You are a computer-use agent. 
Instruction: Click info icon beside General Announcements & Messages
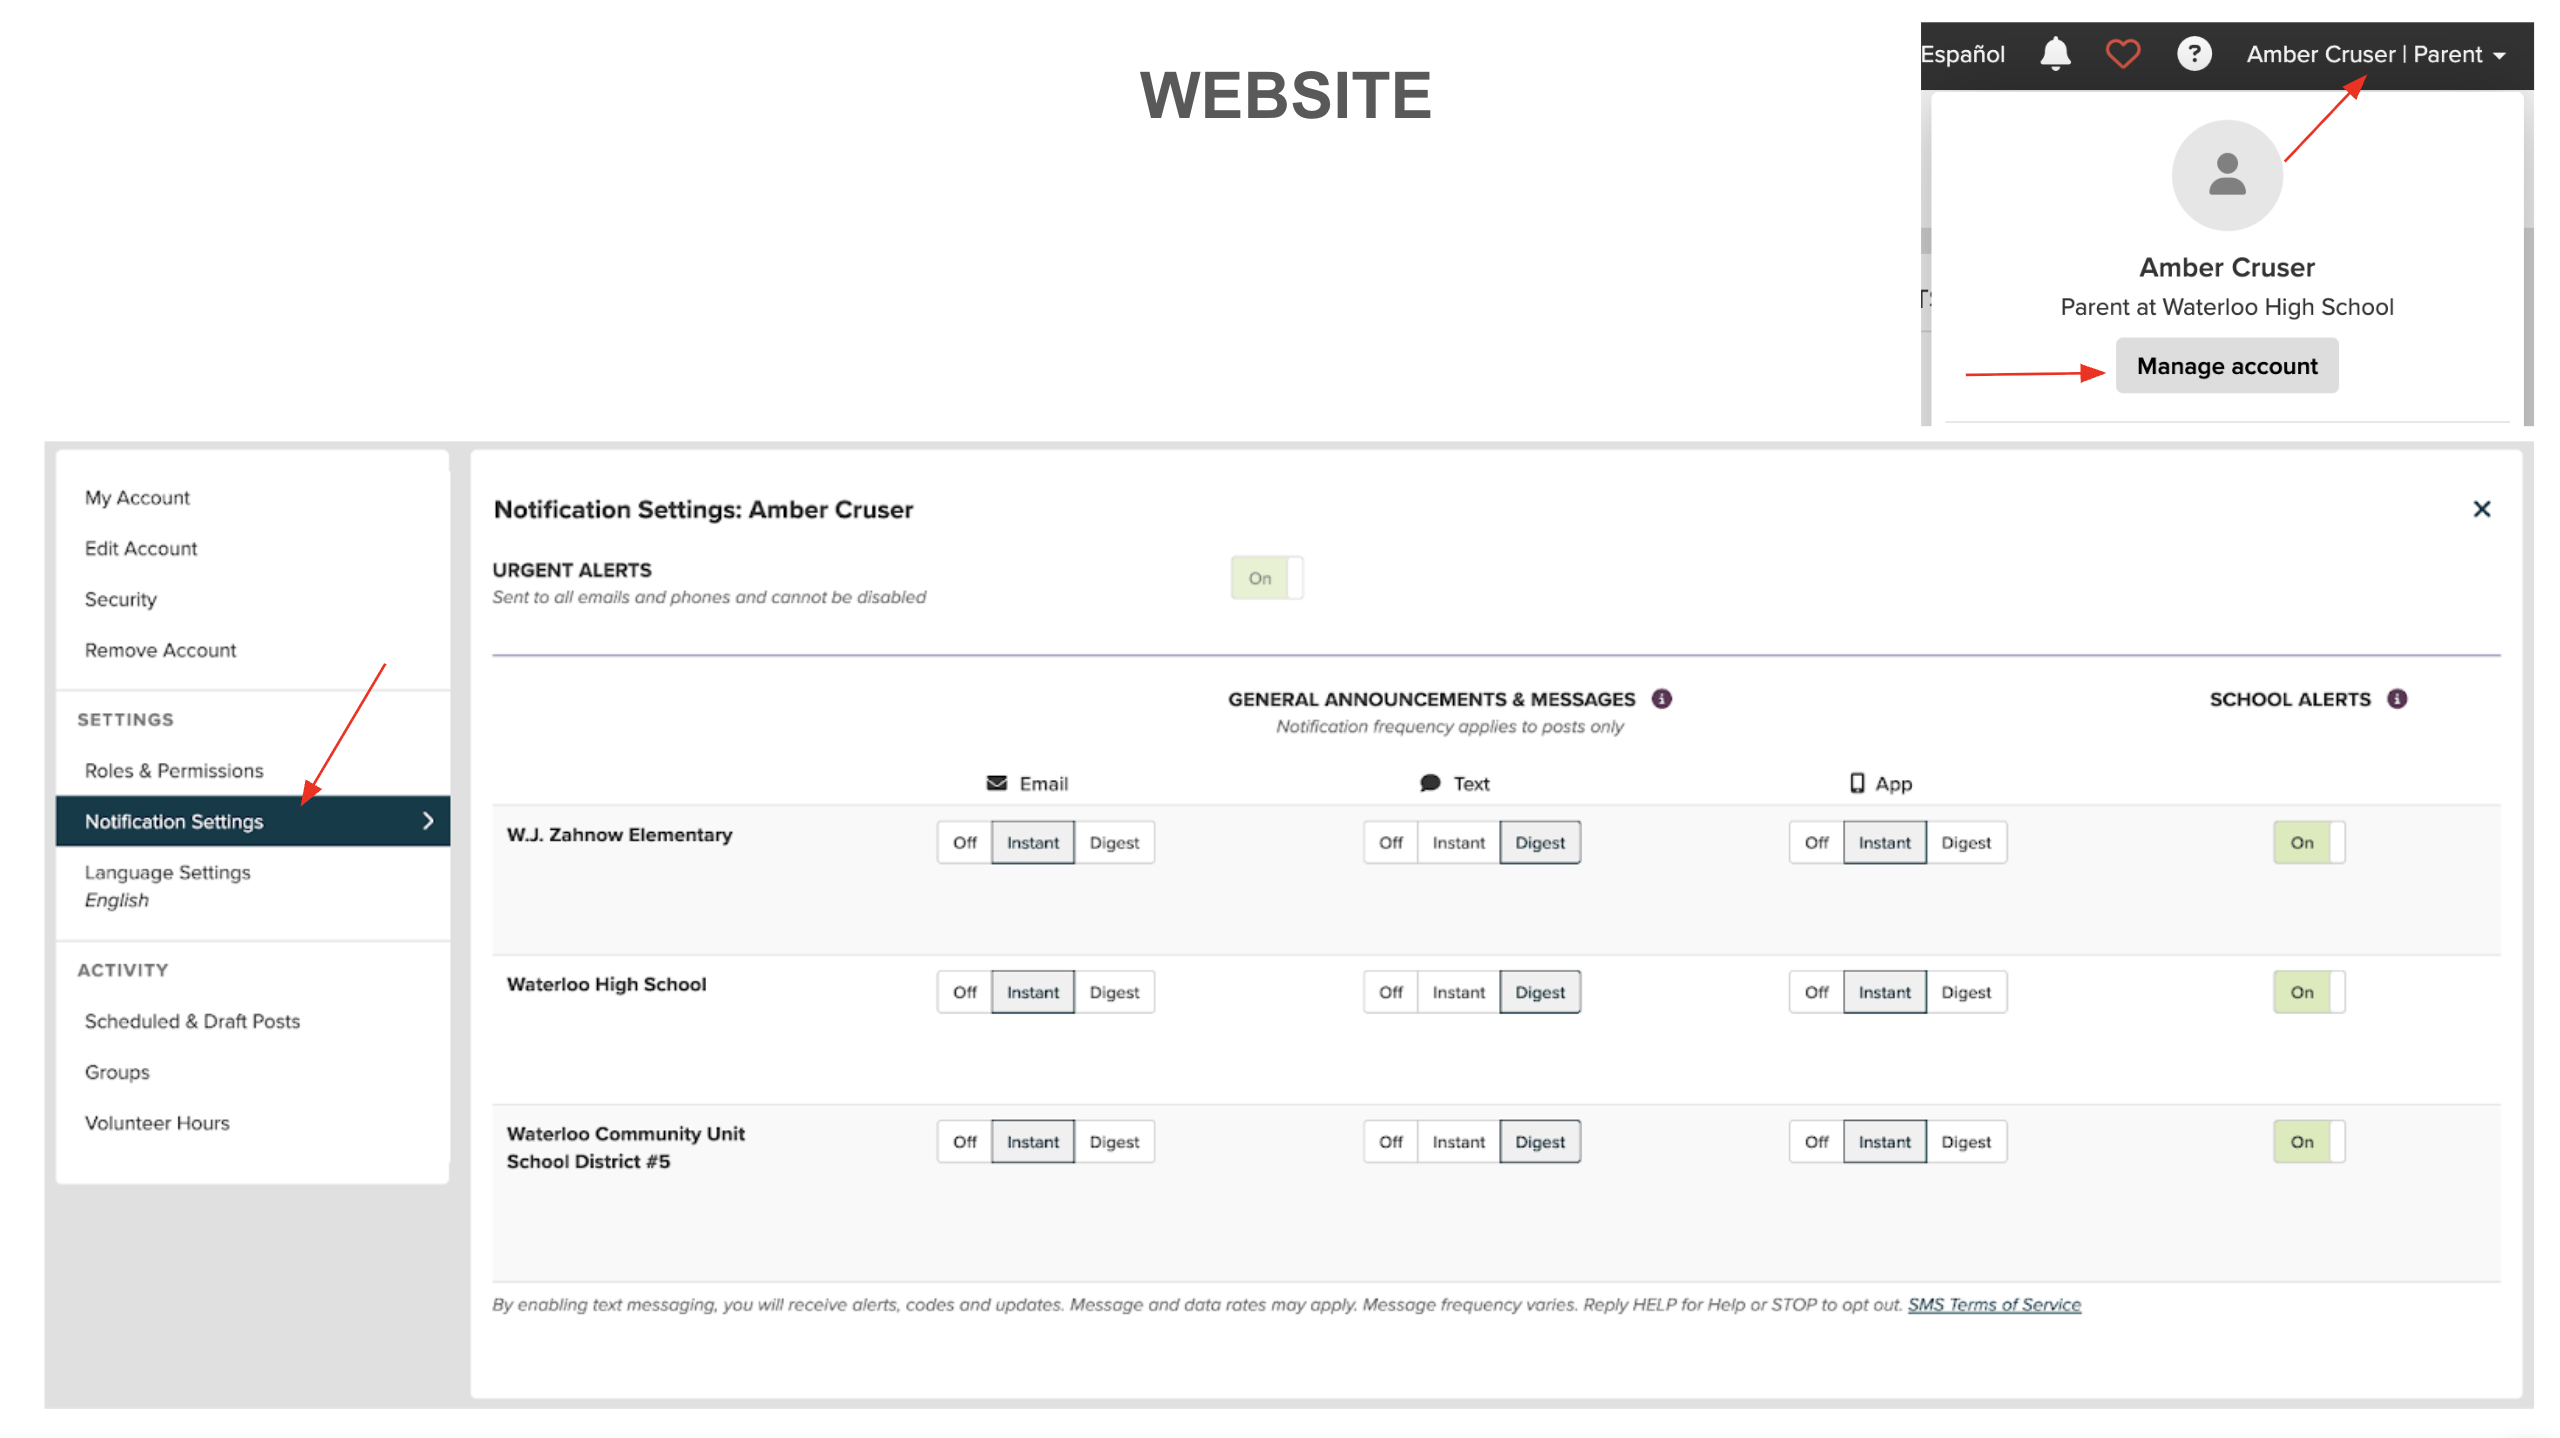point(1662,699)
